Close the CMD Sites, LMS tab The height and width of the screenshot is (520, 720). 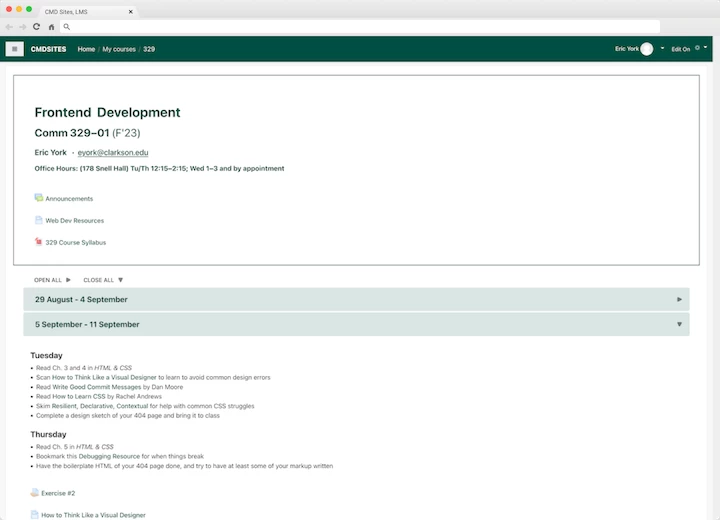[130, 12]
